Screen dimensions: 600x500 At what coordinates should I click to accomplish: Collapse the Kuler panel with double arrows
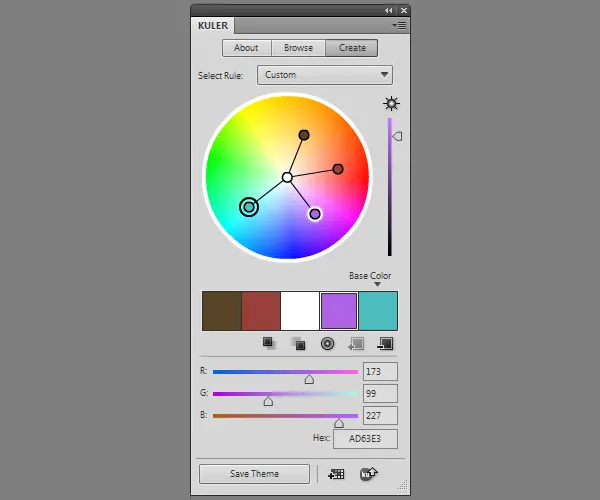pos(389,11)
